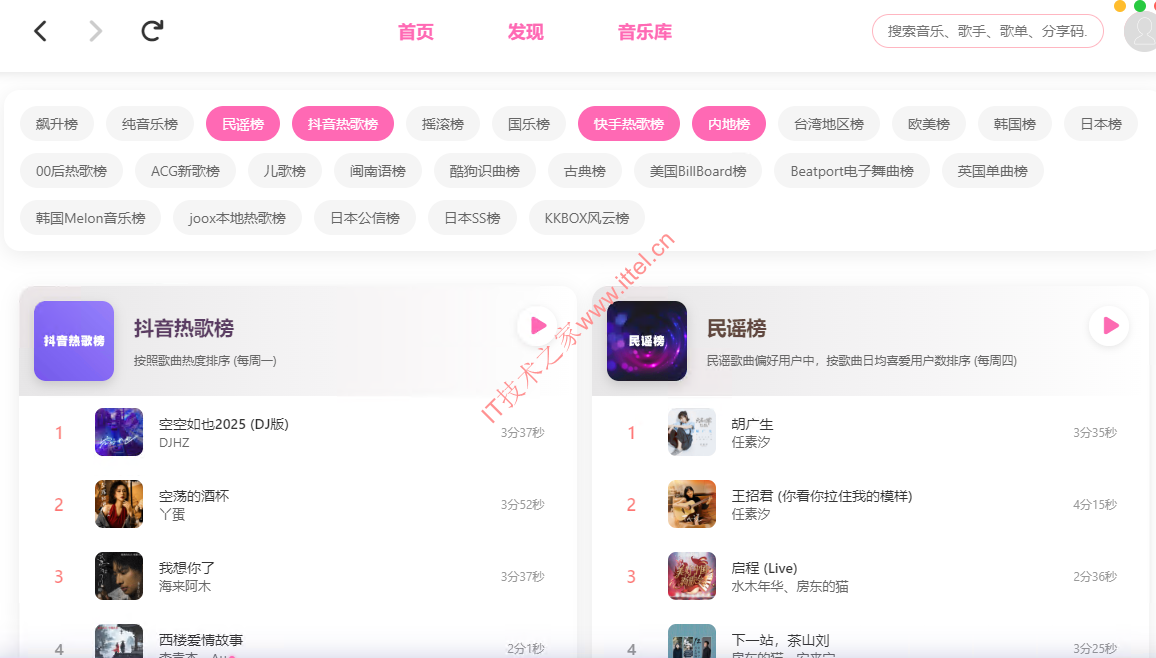Play the 民谣榜 chart
The height and width of the screenshot is (658, 1156).
tap(1110, 326)
